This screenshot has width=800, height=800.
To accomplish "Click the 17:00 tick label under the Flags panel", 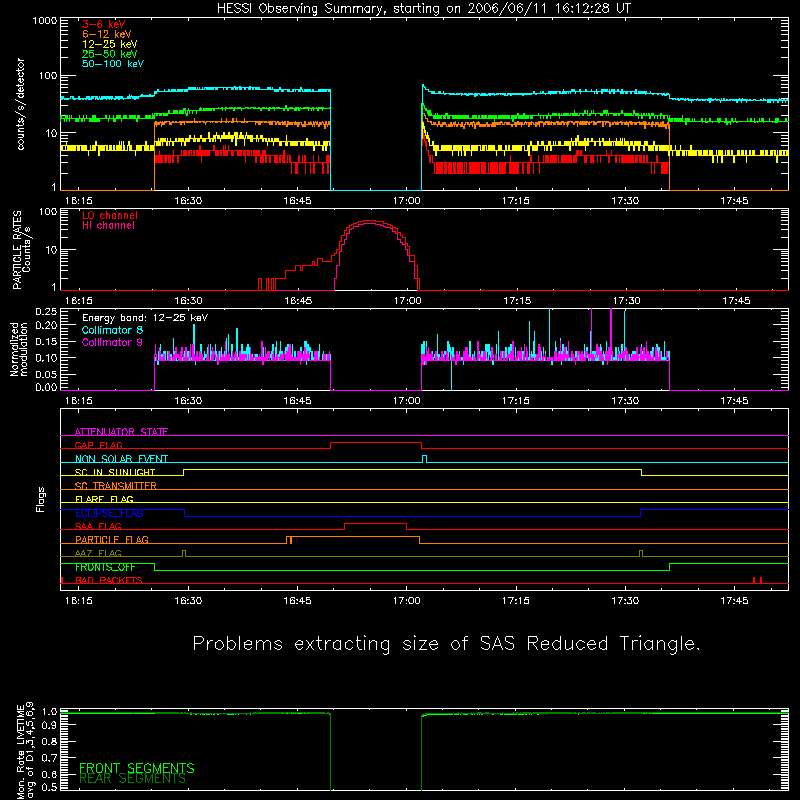I will coord(407,601).
